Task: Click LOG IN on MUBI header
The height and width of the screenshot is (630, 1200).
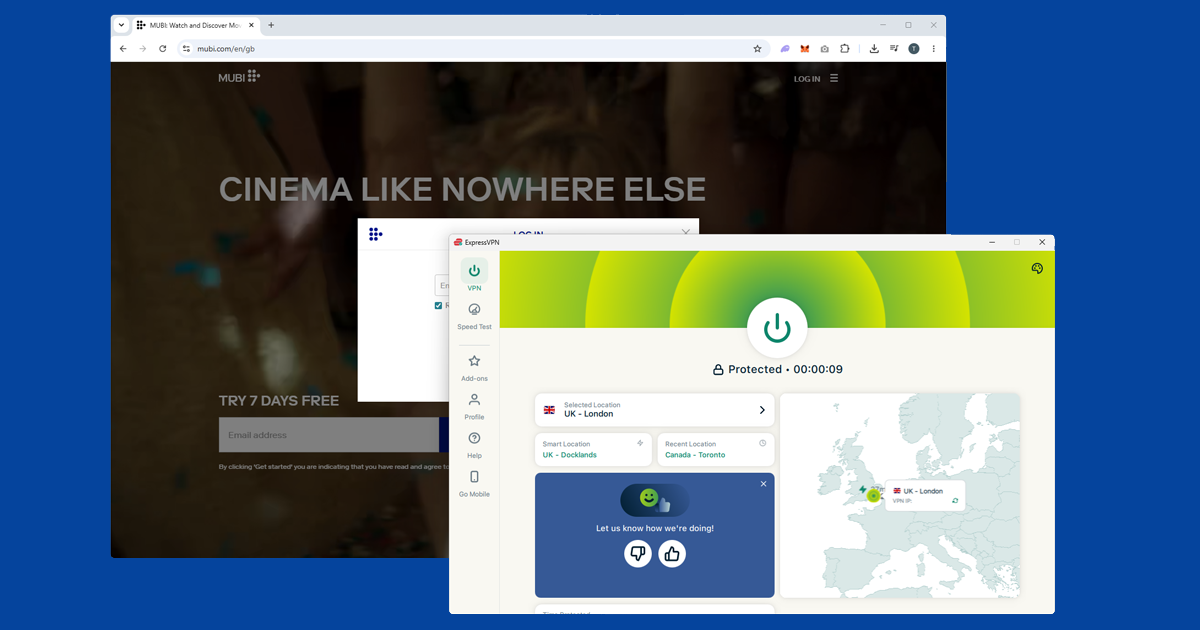Action: [x=807, y=79]
